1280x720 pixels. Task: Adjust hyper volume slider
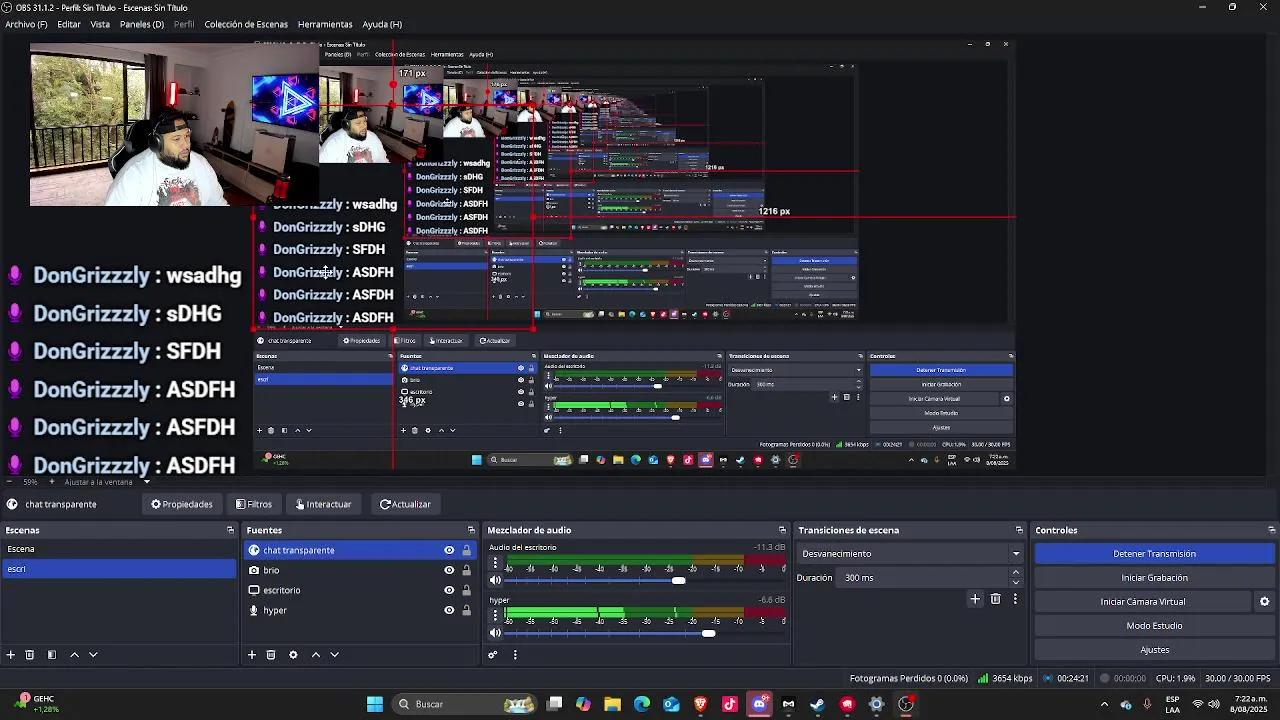(x=709, y=633)
